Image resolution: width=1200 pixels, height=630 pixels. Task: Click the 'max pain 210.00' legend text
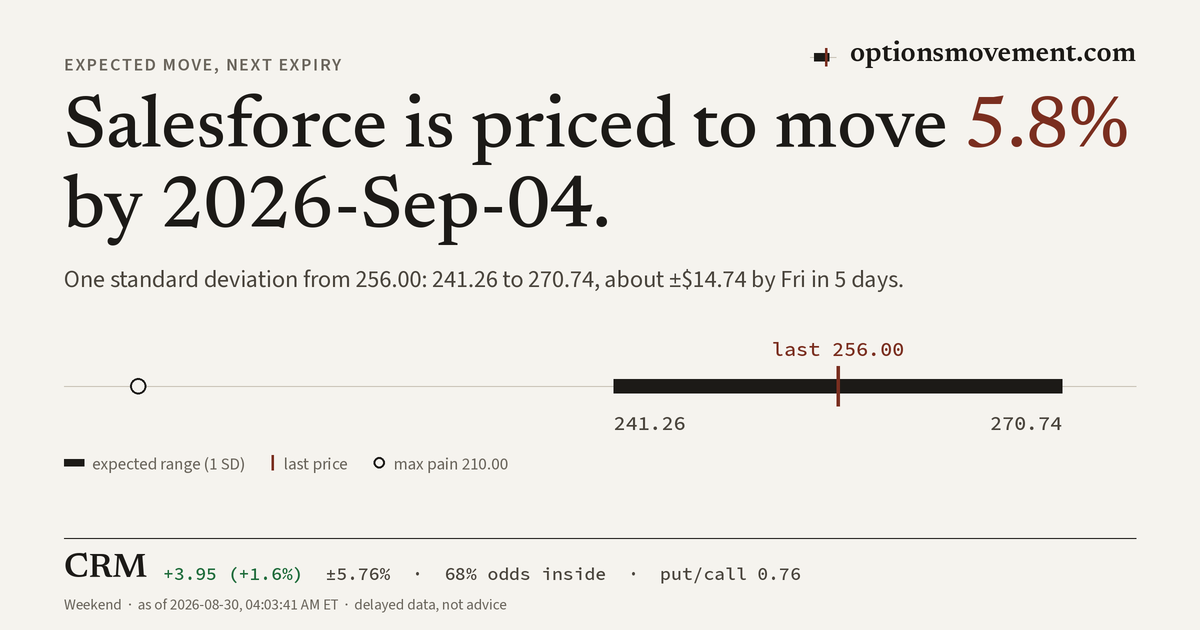(x=451, y=464)
